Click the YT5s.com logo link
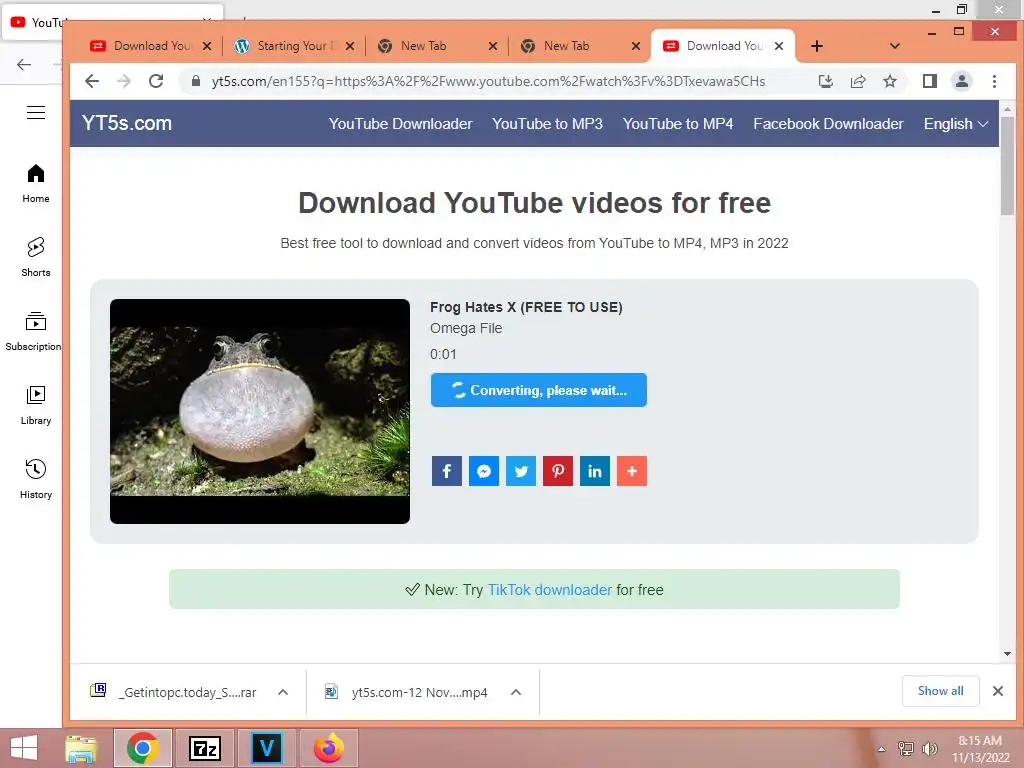Viewport: 1024px width, 768px height. pyautogui.click(x=127, y=123)
